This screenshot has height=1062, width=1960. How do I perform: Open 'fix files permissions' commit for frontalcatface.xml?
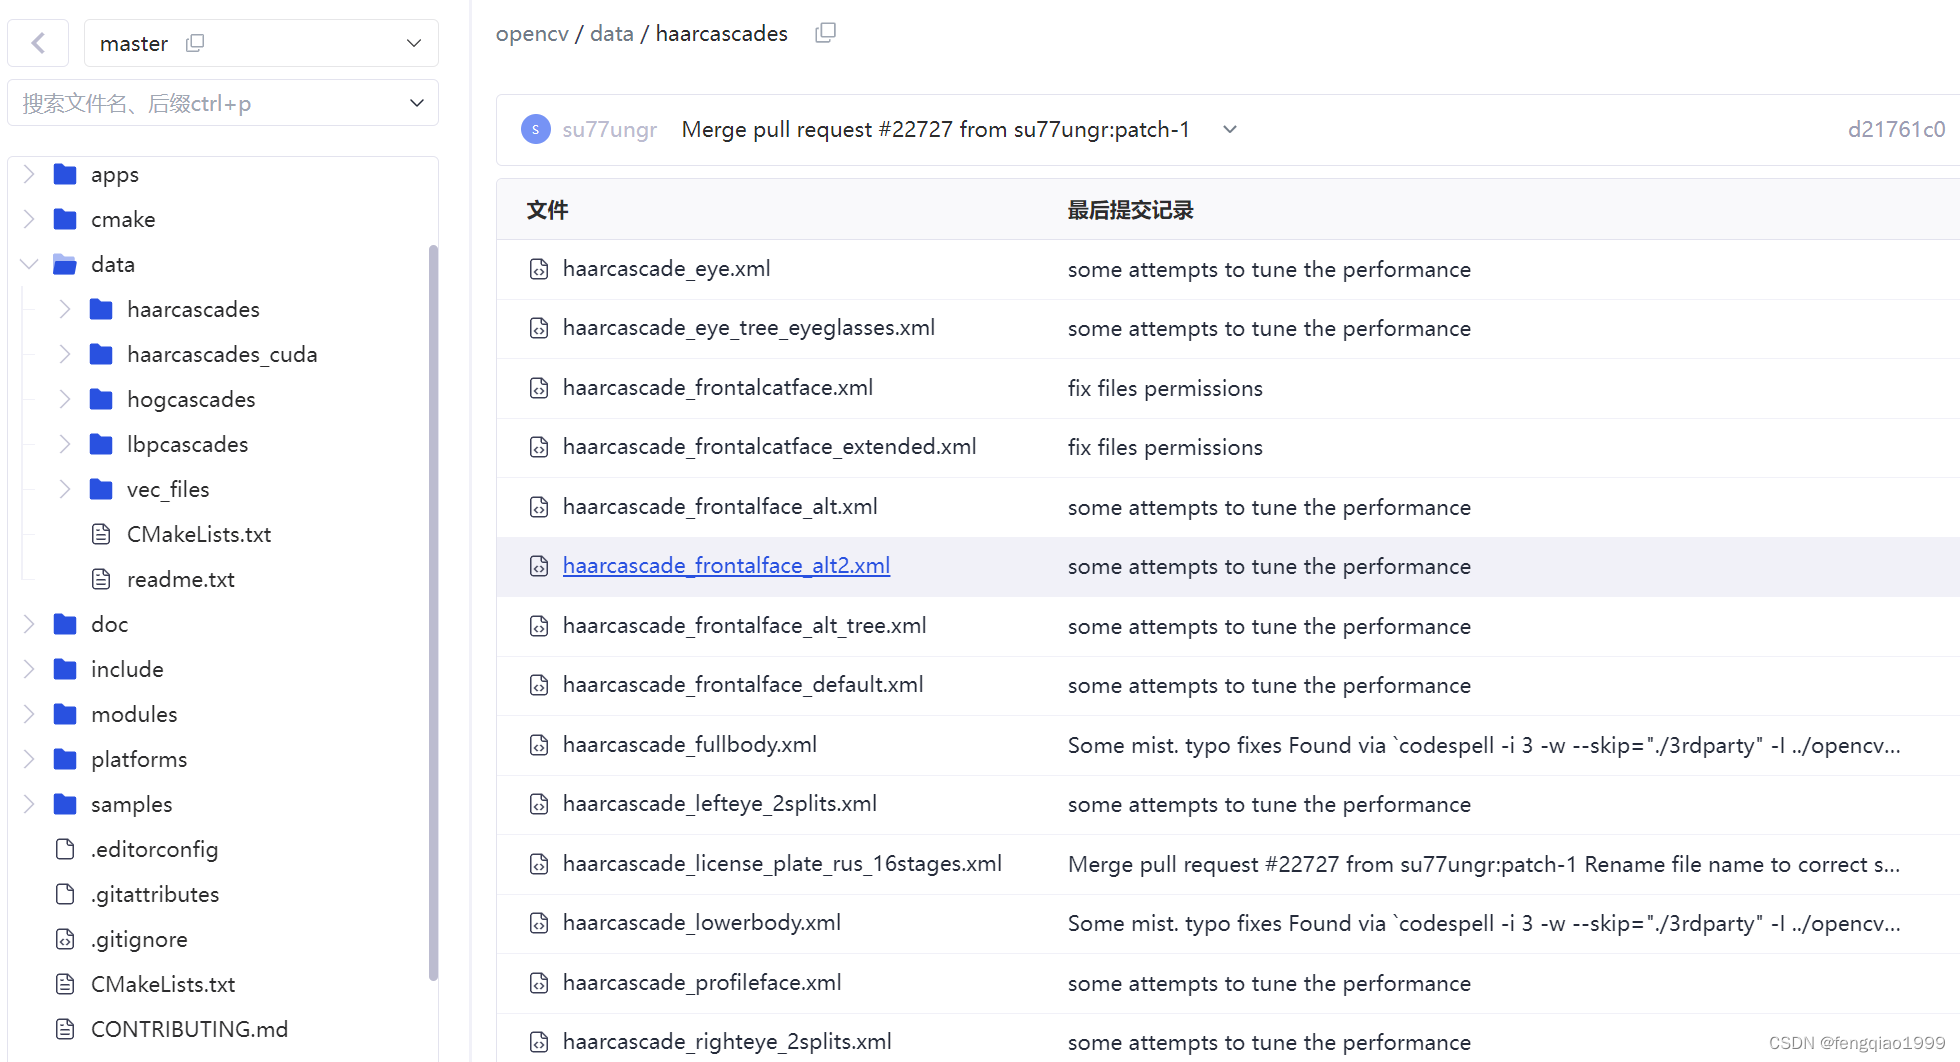(x=1165, y=388)
